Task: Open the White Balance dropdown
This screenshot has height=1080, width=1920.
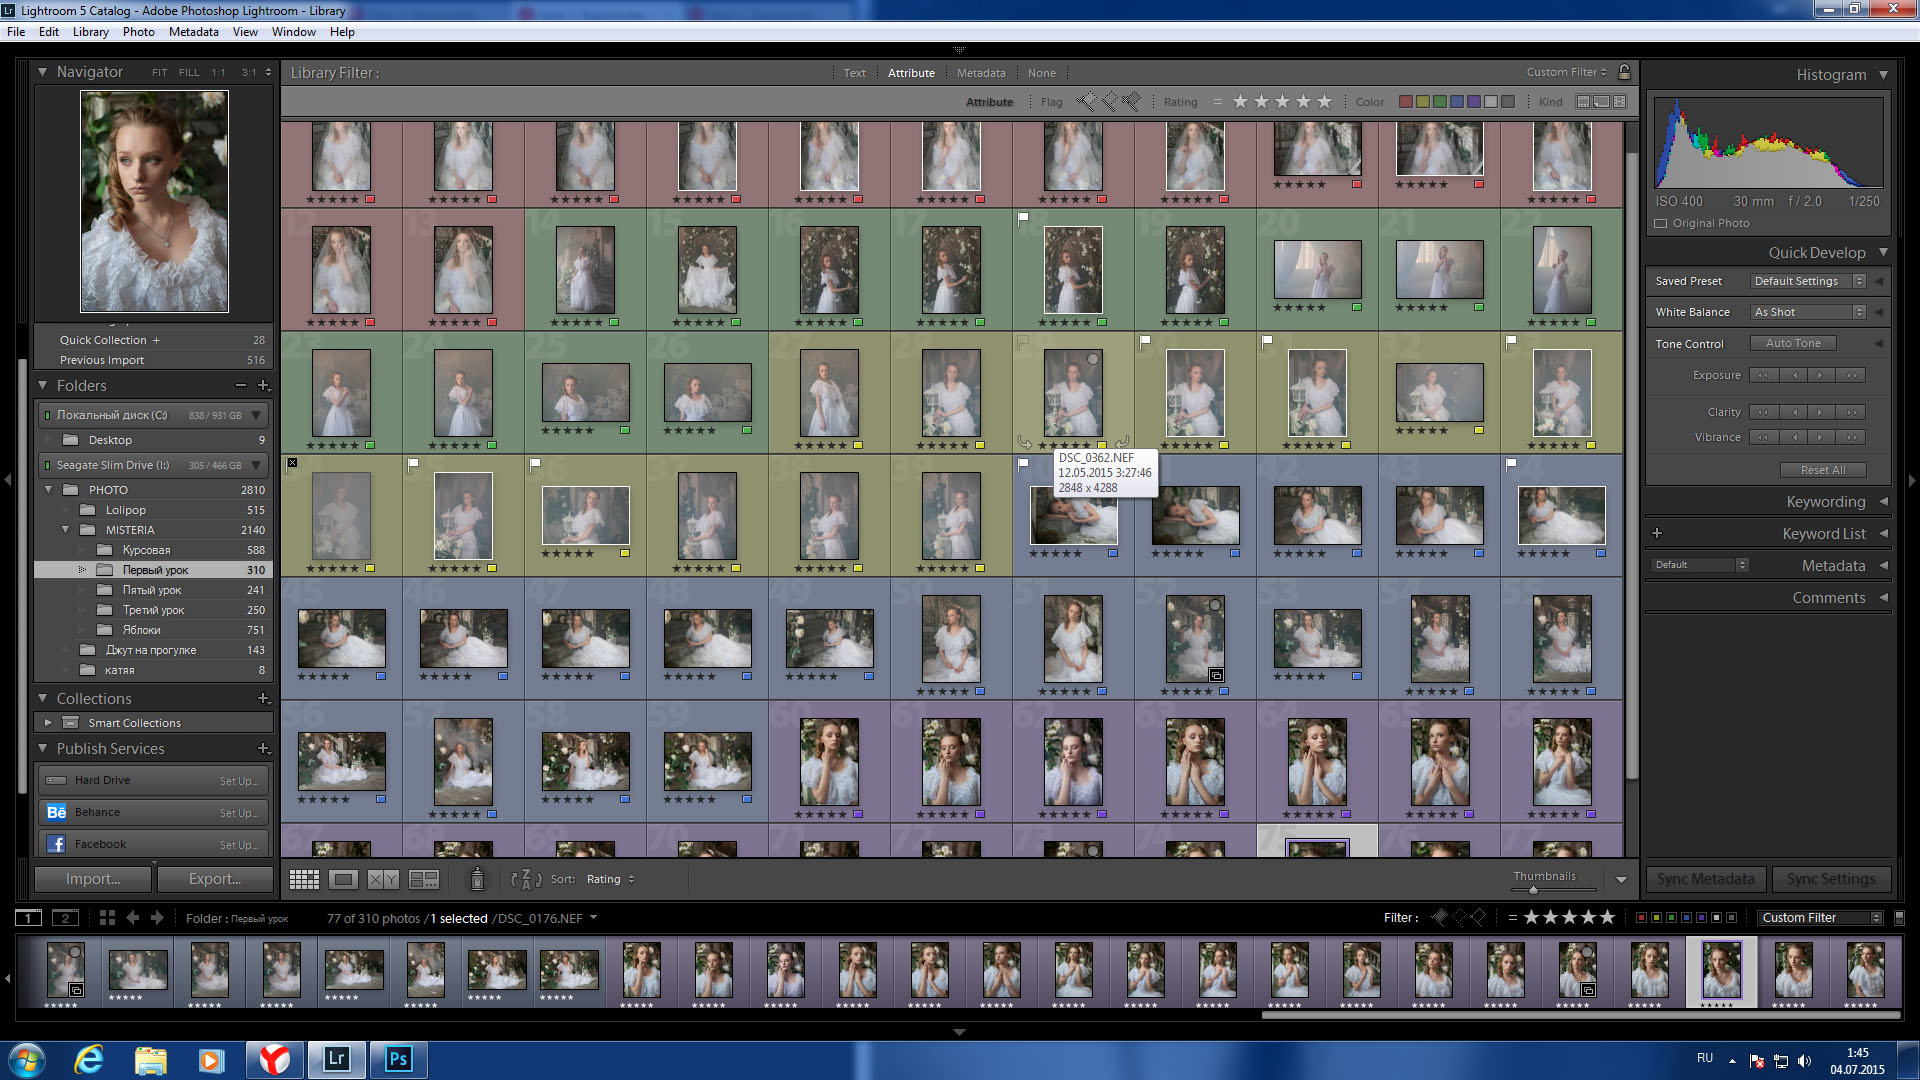Action: (x=1808, y=312)
